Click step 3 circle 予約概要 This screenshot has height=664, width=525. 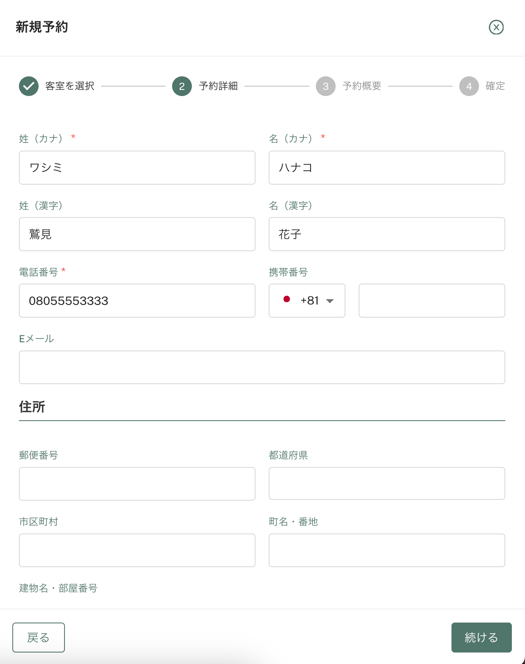[325, 86]
